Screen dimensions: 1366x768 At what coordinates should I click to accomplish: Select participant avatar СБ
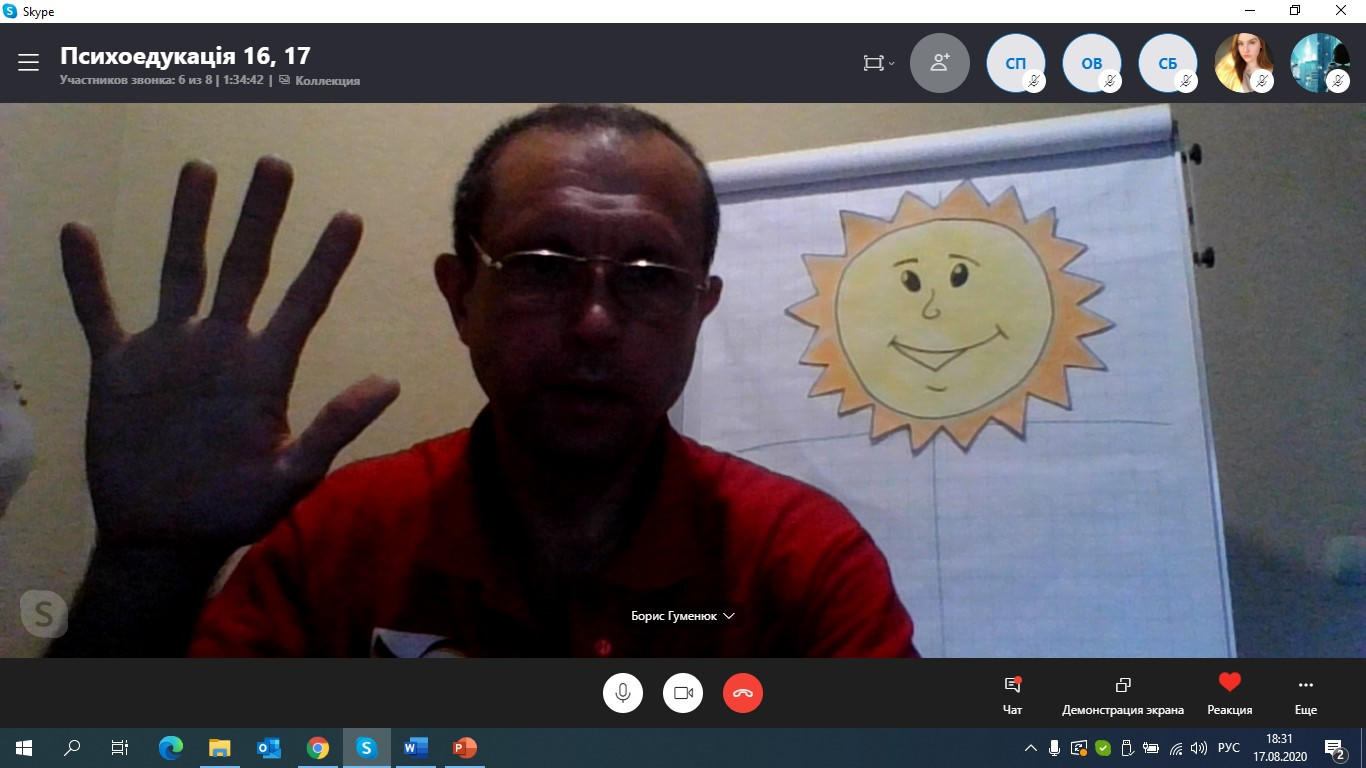point(1168,63)
